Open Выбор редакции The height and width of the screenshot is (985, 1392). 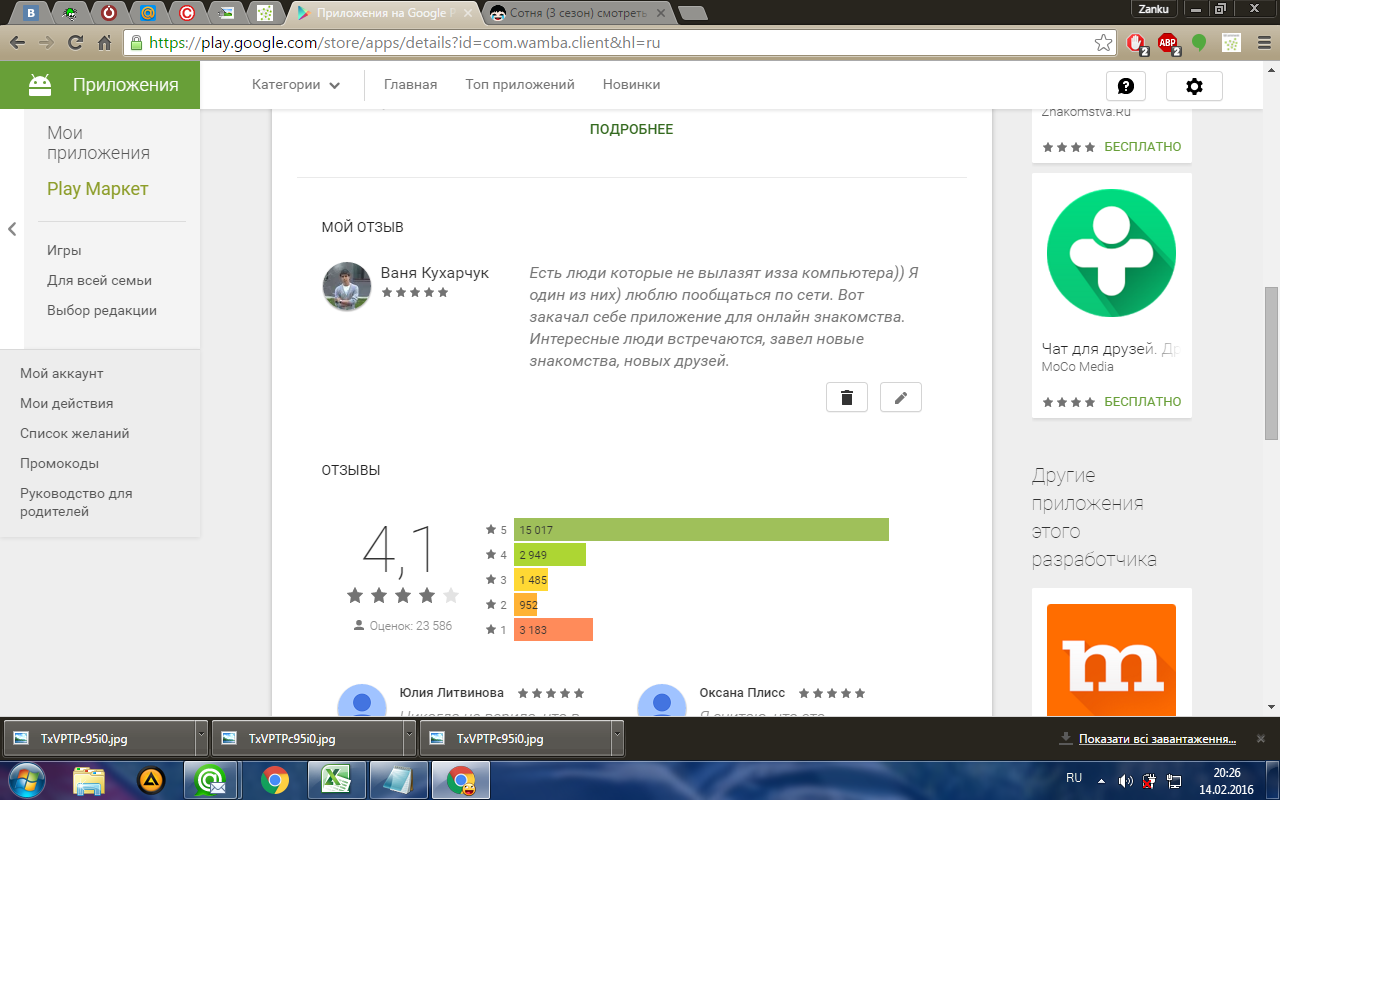point(102,311)
